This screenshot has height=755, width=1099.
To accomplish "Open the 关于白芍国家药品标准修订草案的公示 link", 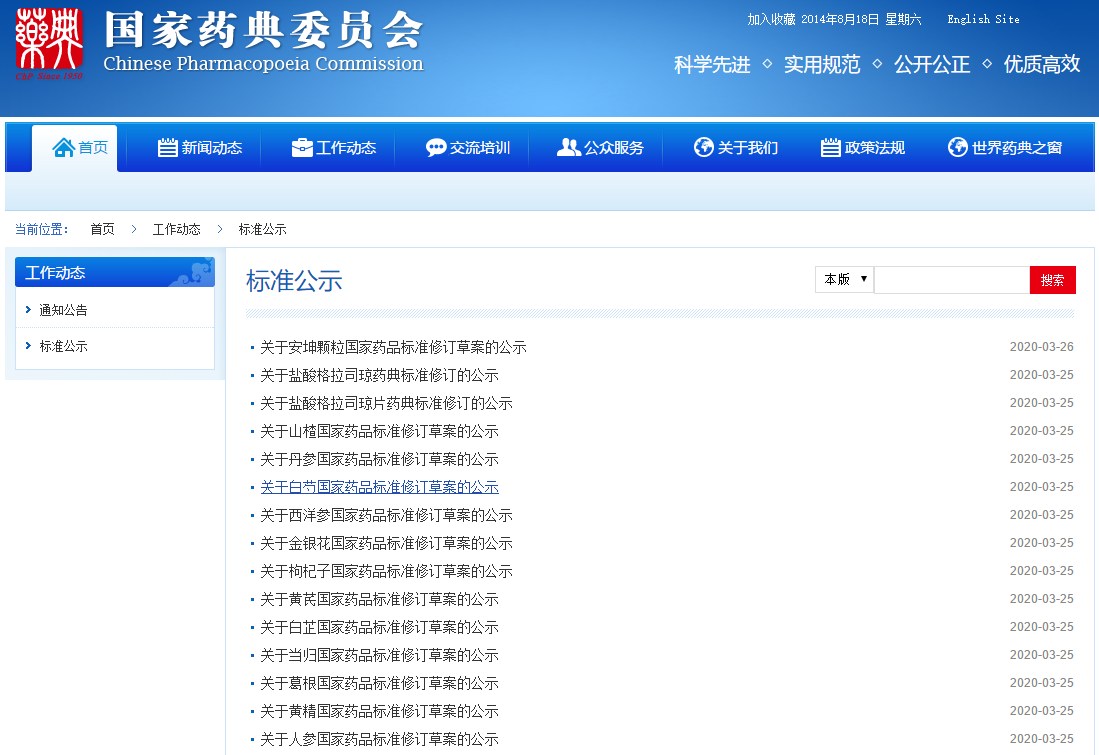I will [x=379, y=487].
